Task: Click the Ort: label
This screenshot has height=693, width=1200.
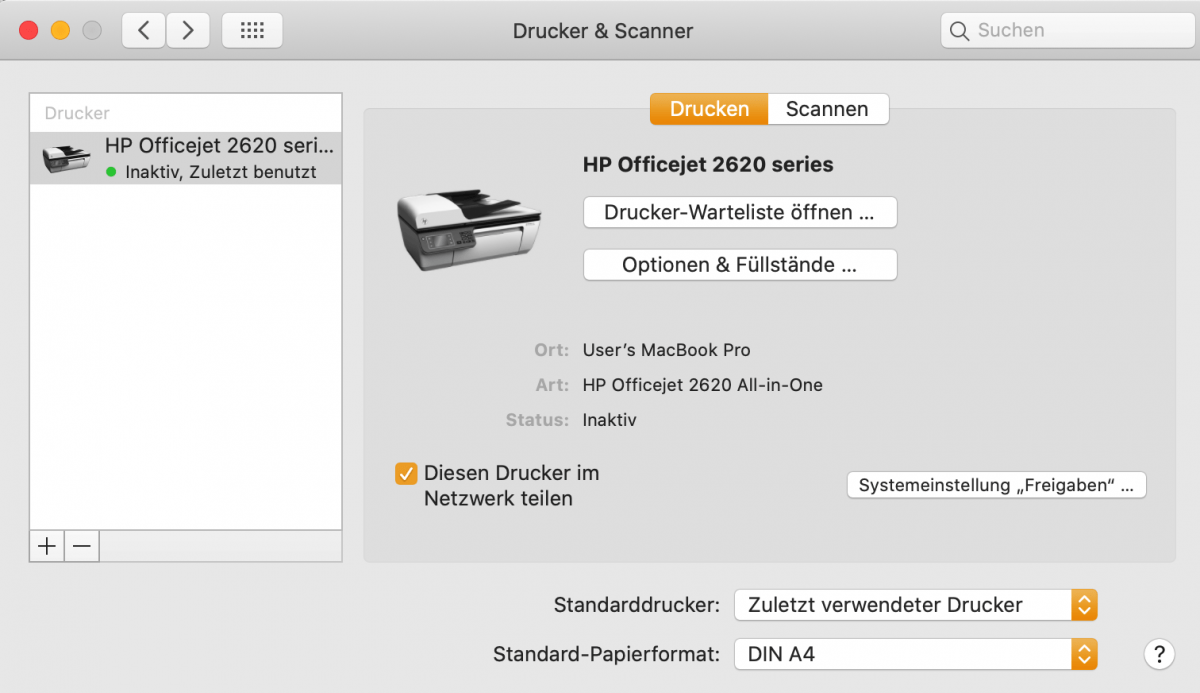Action: coord(552,350)
